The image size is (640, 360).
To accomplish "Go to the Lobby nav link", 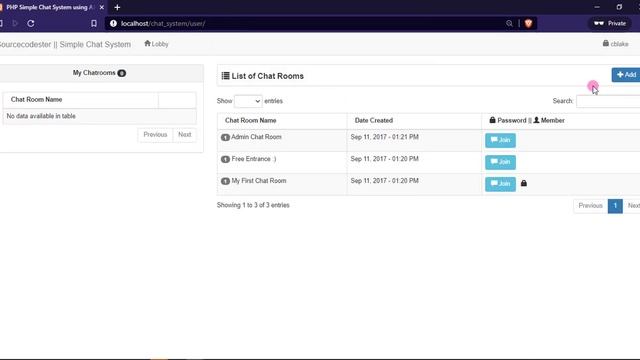I will [x=156, y=44].
